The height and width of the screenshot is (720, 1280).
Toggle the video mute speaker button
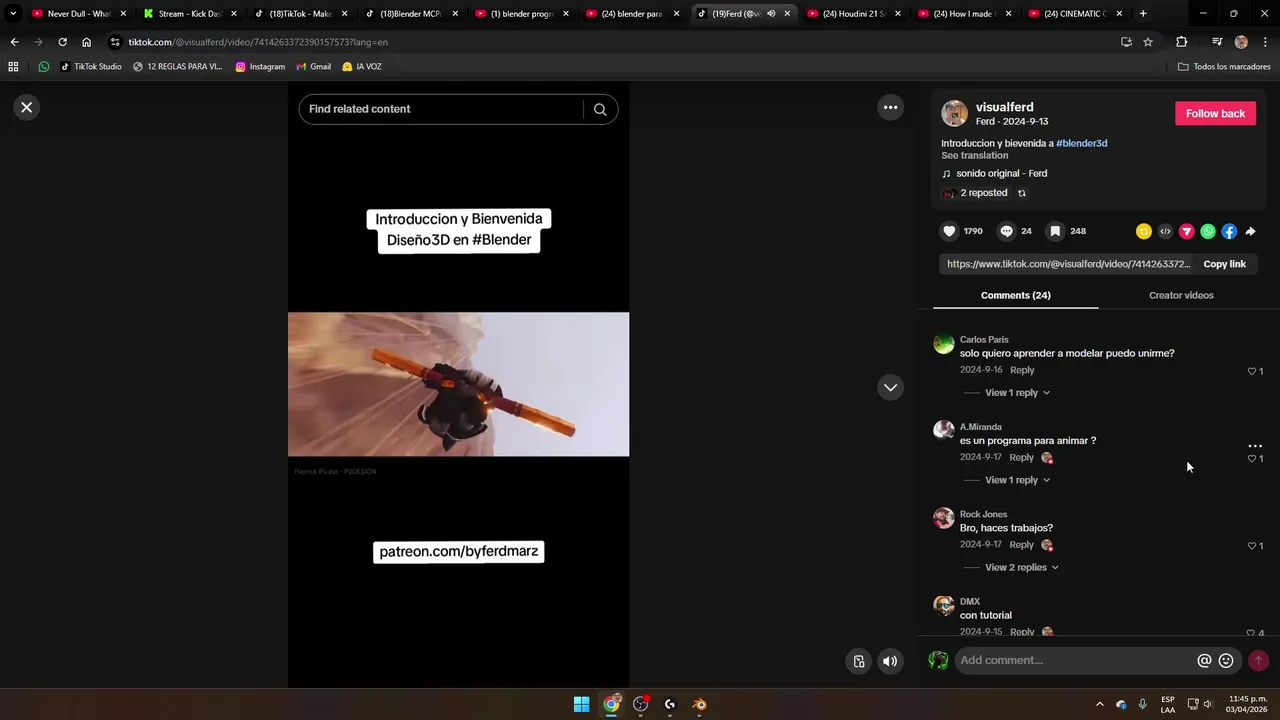[x=890, y=661]
